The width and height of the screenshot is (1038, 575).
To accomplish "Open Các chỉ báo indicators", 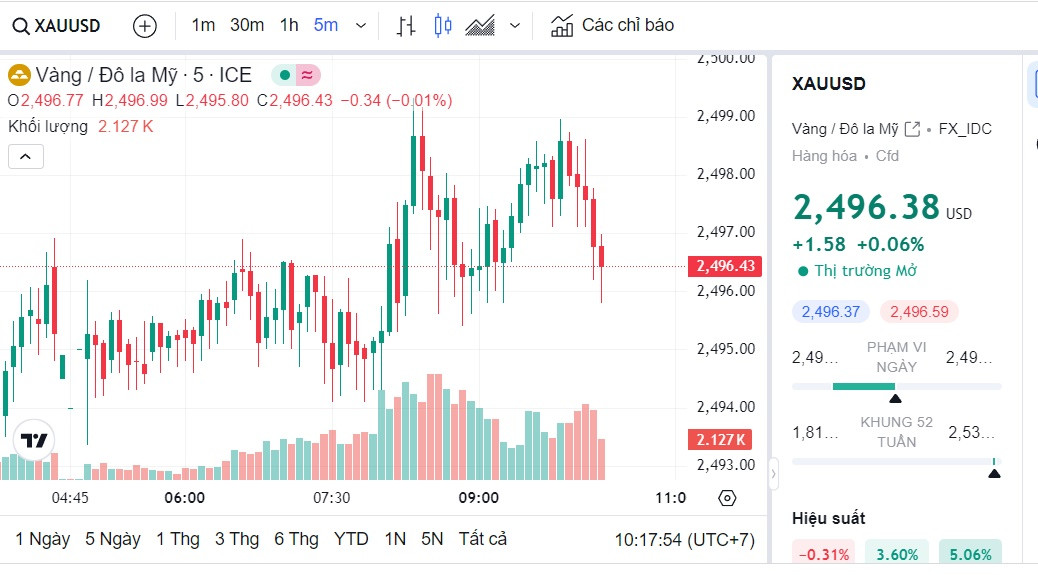I will (612, 25).
